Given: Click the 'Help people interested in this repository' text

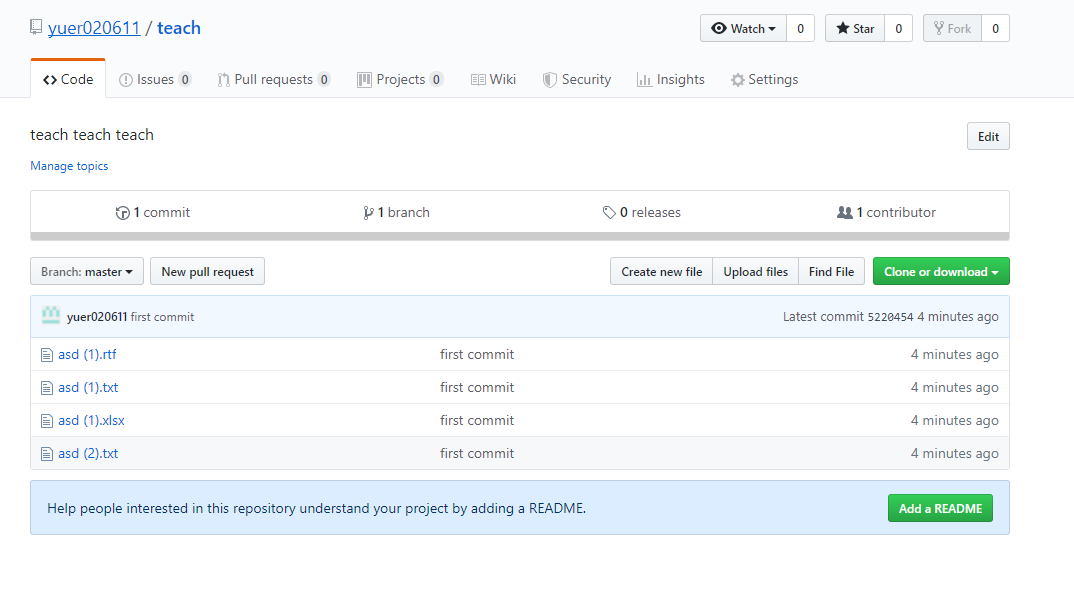Looking at the screenshot, I should 316,508.
